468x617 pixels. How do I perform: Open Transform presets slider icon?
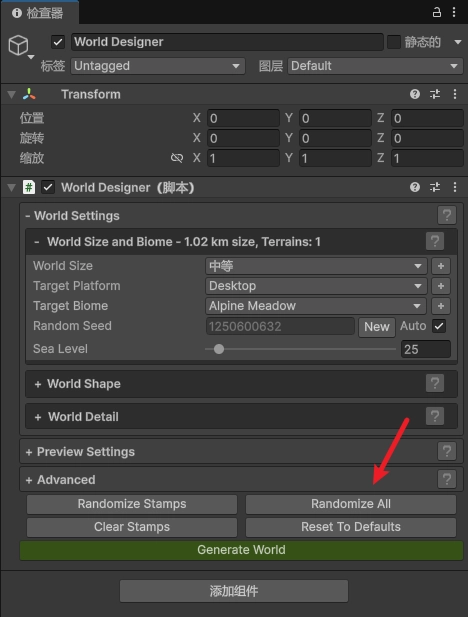point(435,94)
